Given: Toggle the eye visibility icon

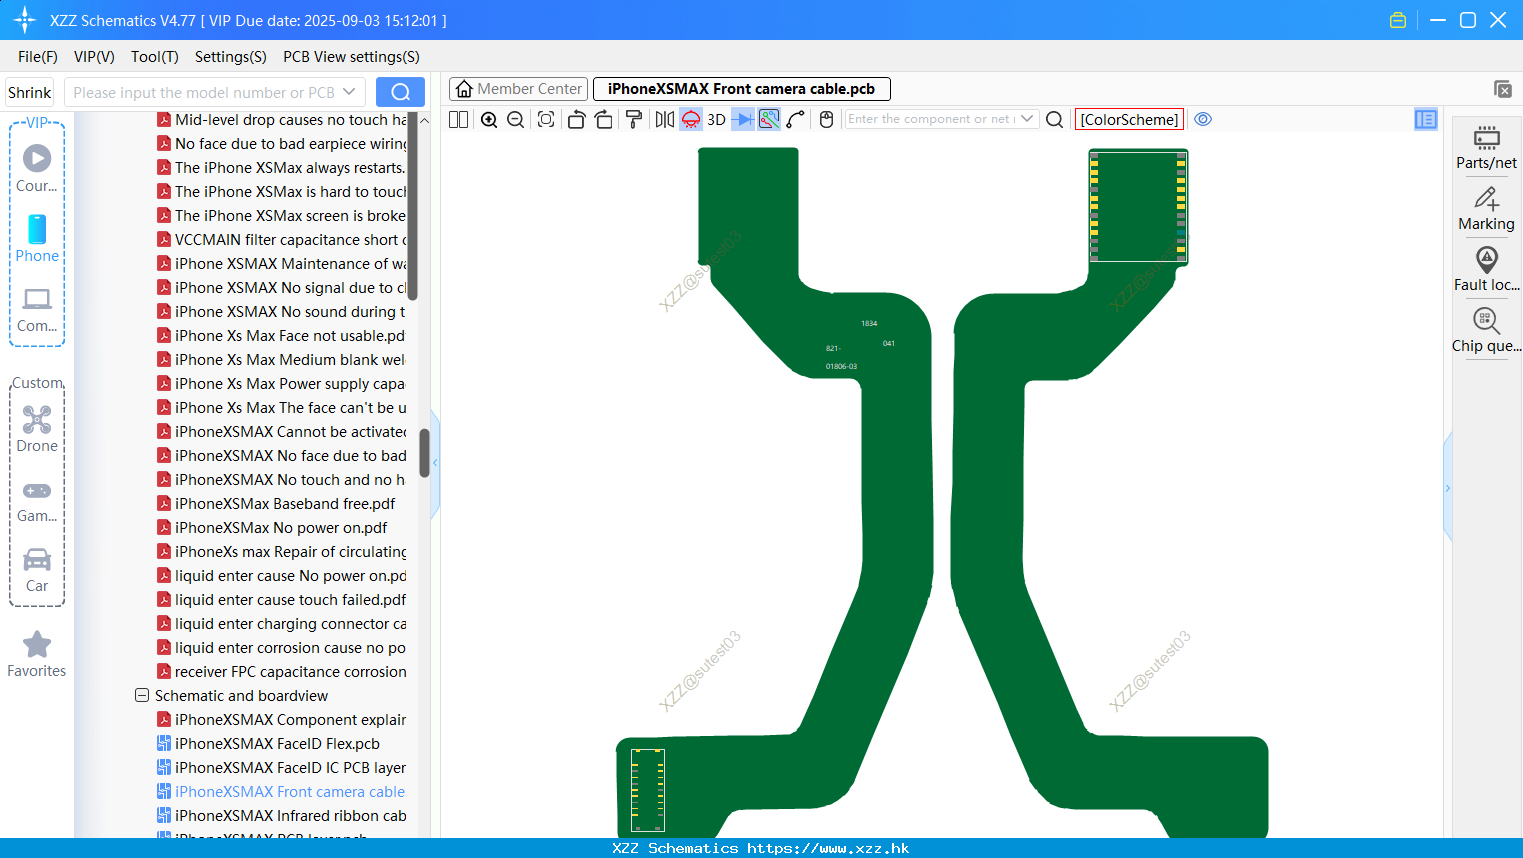Looking at the screenshot, I should (x=1203, y=119).
